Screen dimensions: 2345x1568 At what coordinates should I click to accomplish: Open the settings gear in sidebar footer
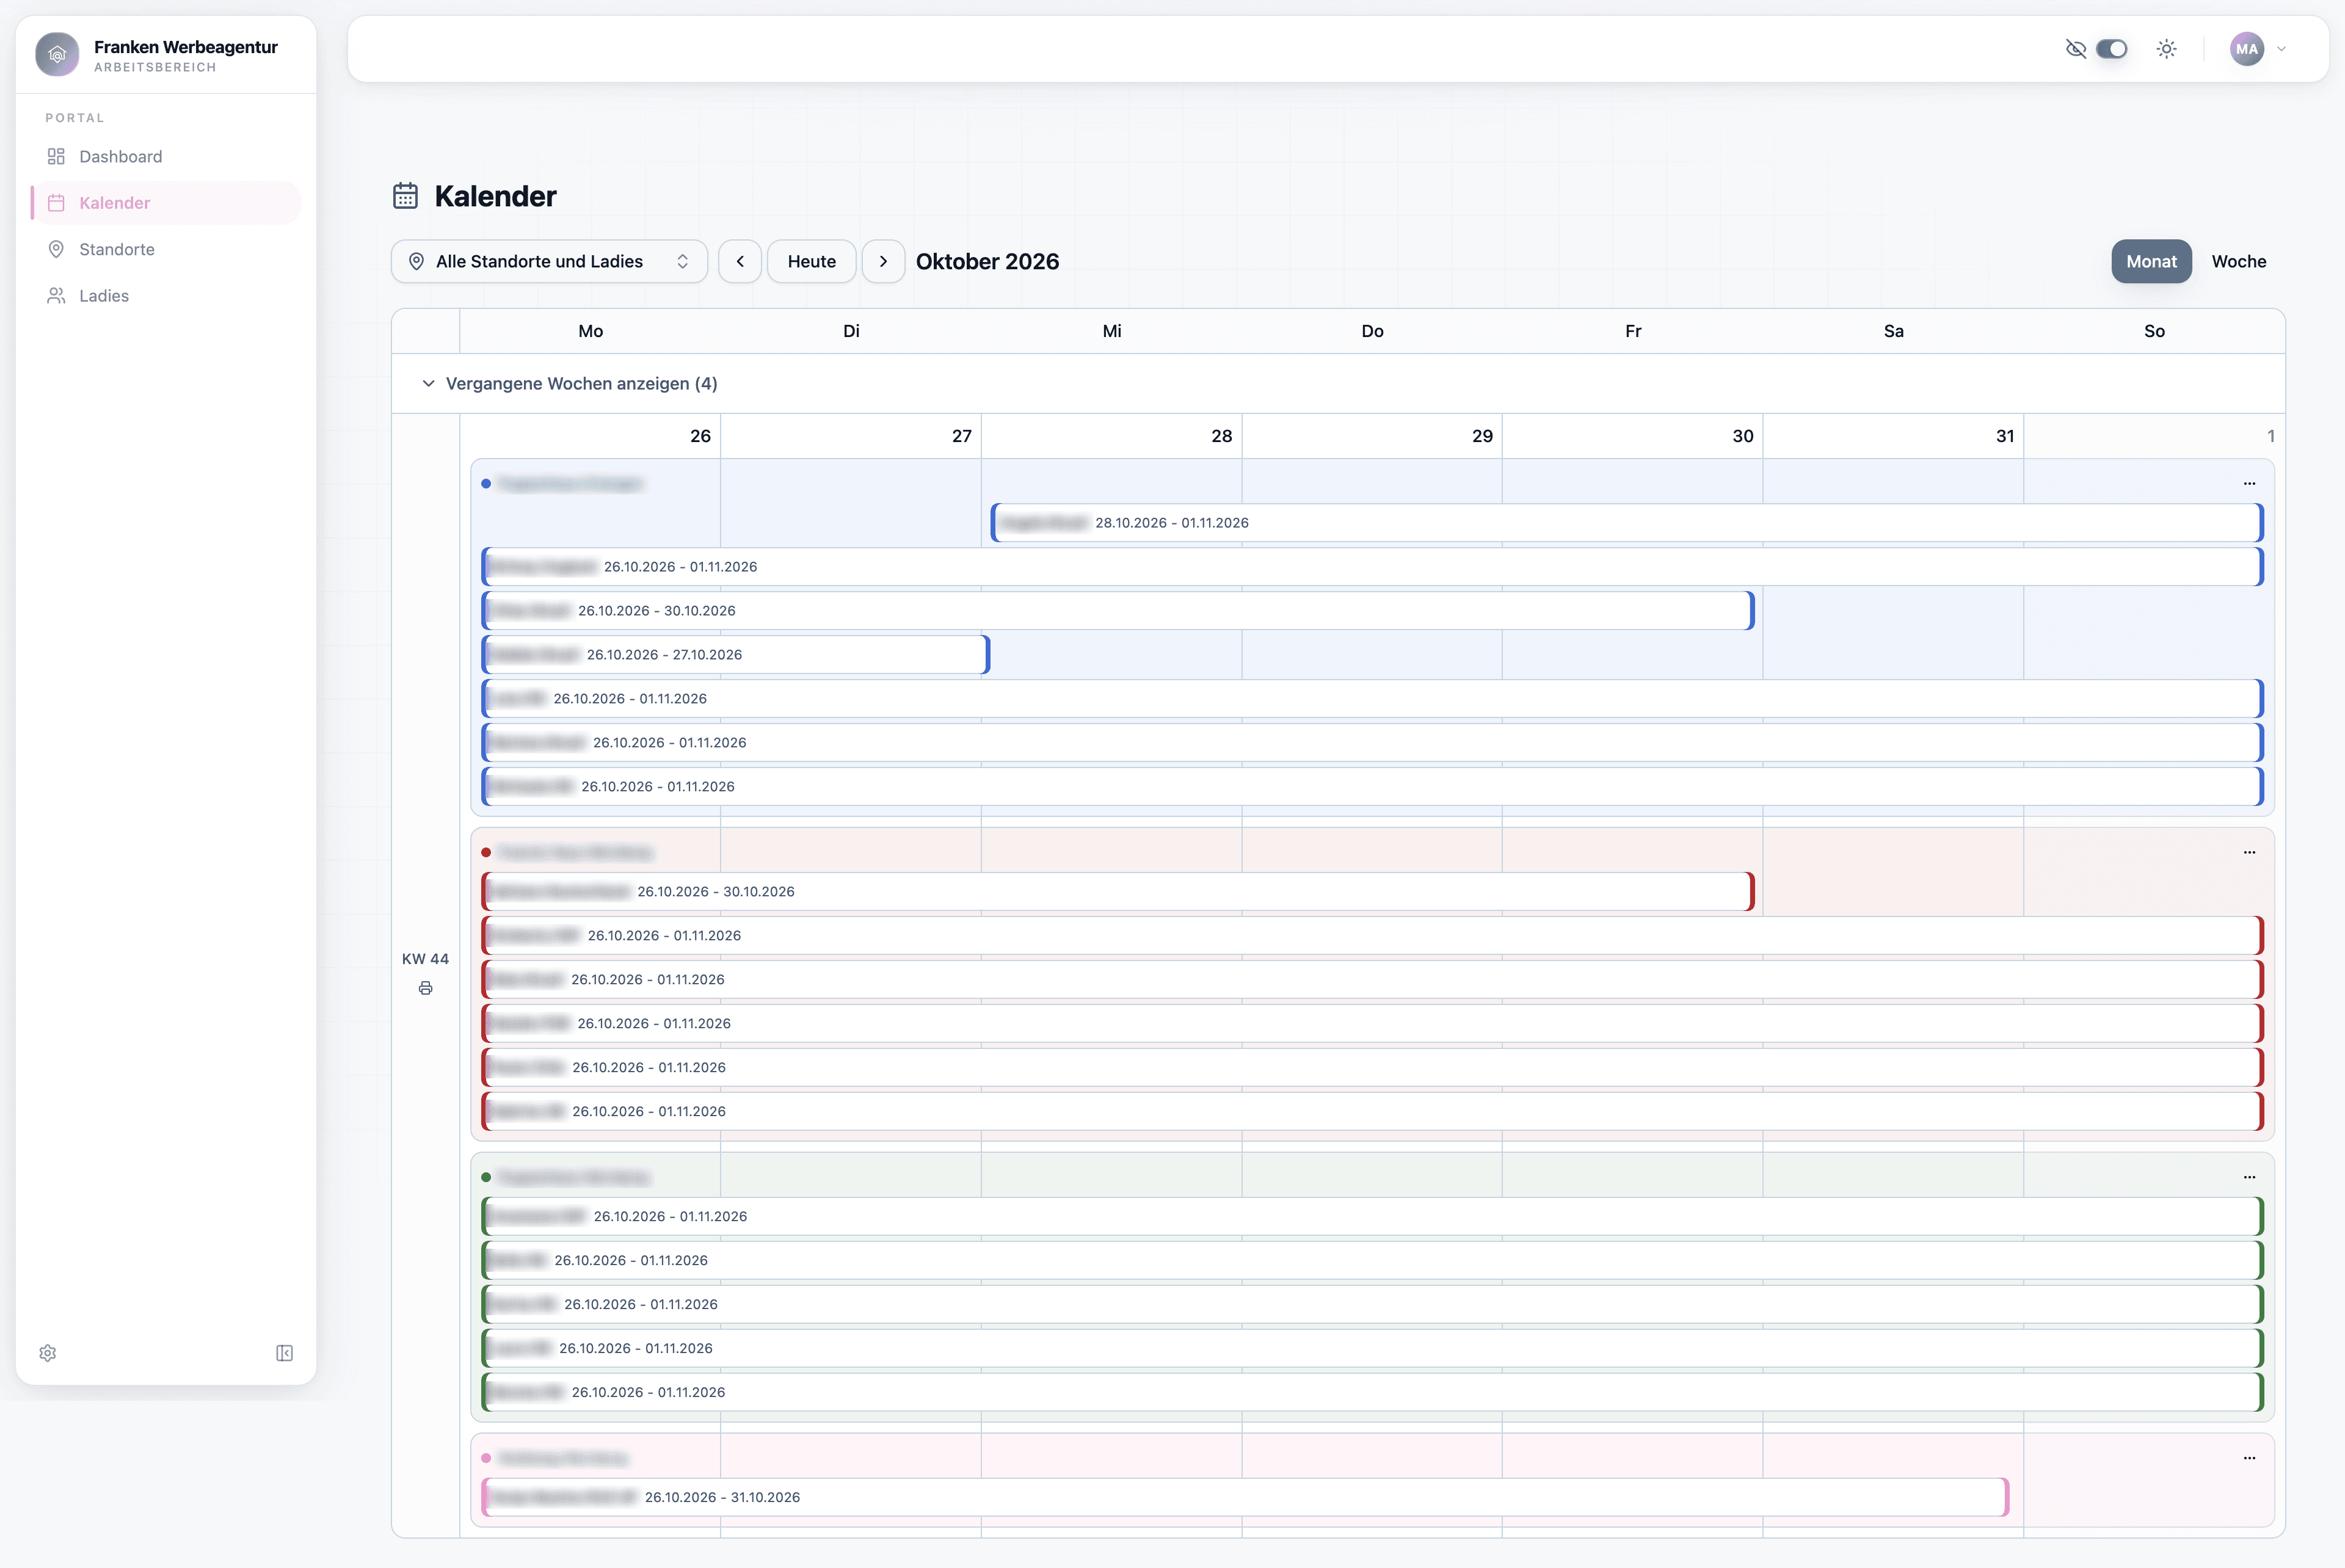click(x=48, y=1353)
